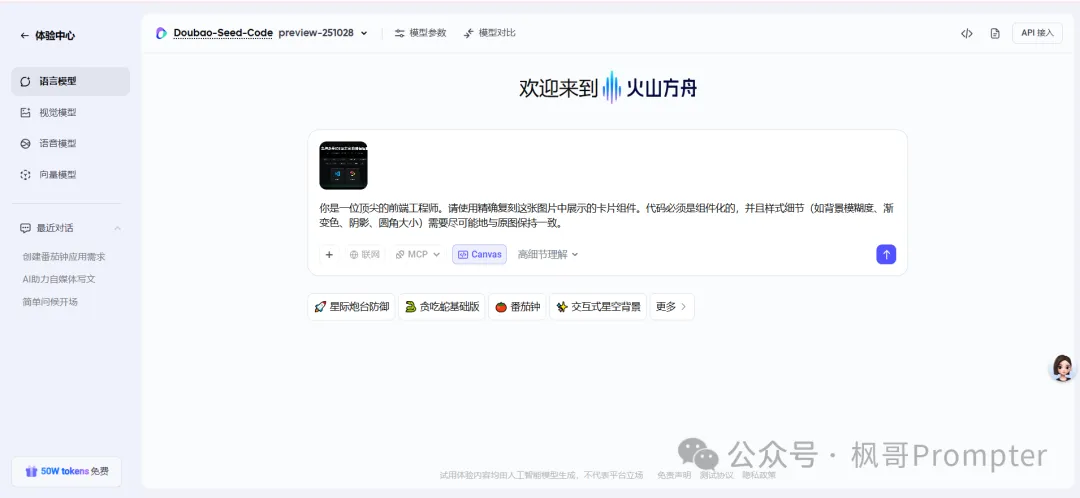Viewport: 1080px width, 498px height.
Task: Open conversation AI助力自媒体写文
Action: [x=59, y=279]
